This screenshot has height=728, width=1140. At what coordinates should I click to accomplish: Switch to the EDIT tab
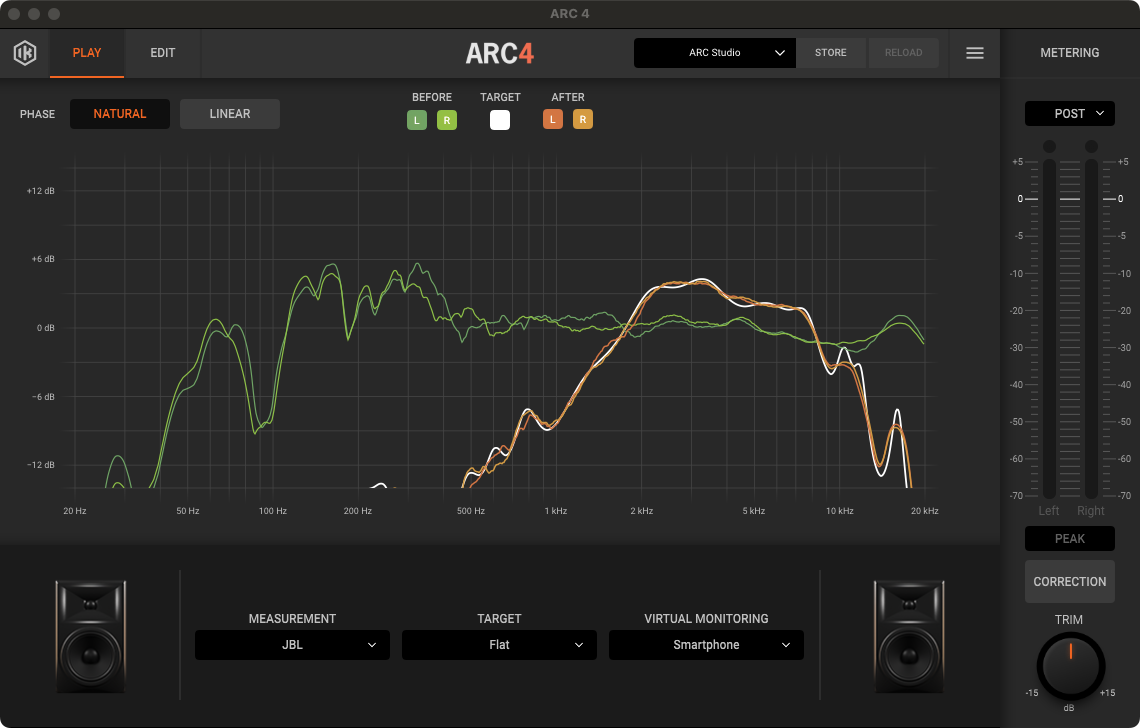tap(163, 53)
